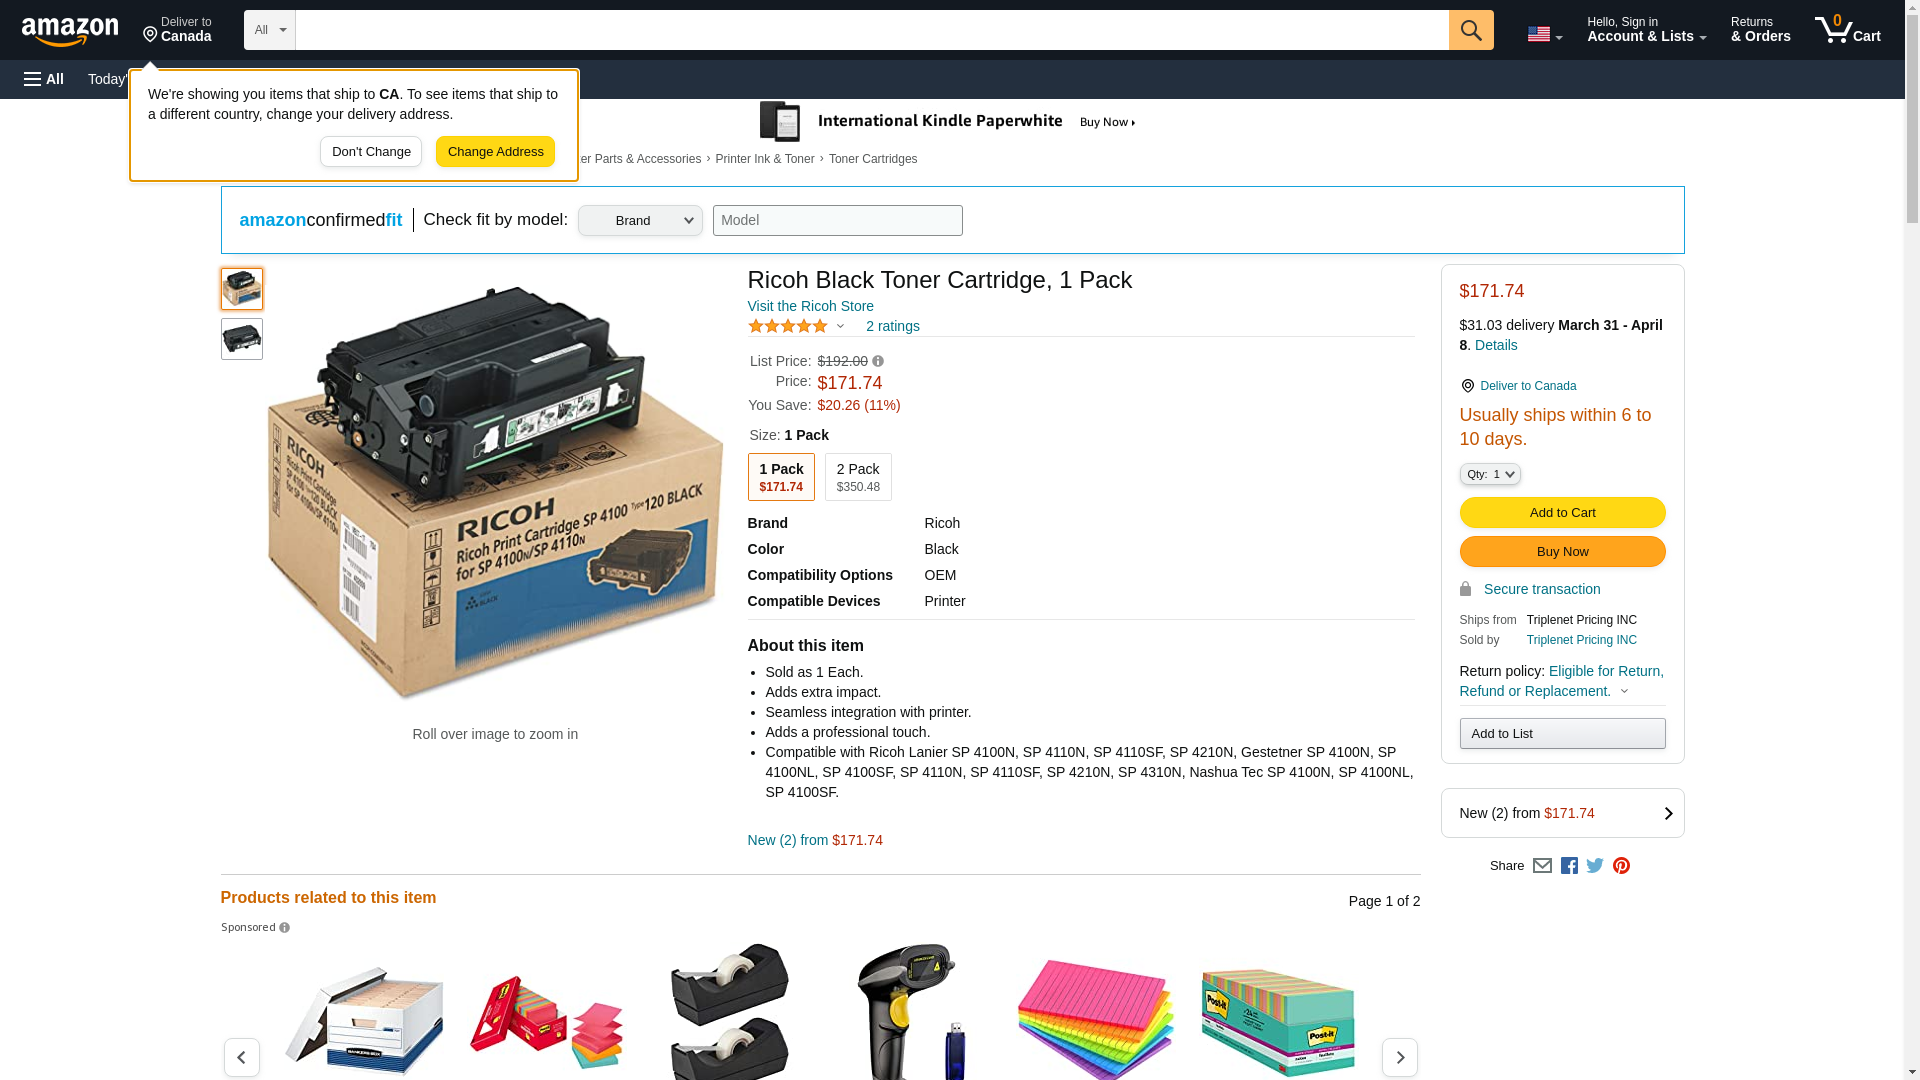
Task: Share via email icon
Action: (x=1542, y=866)
